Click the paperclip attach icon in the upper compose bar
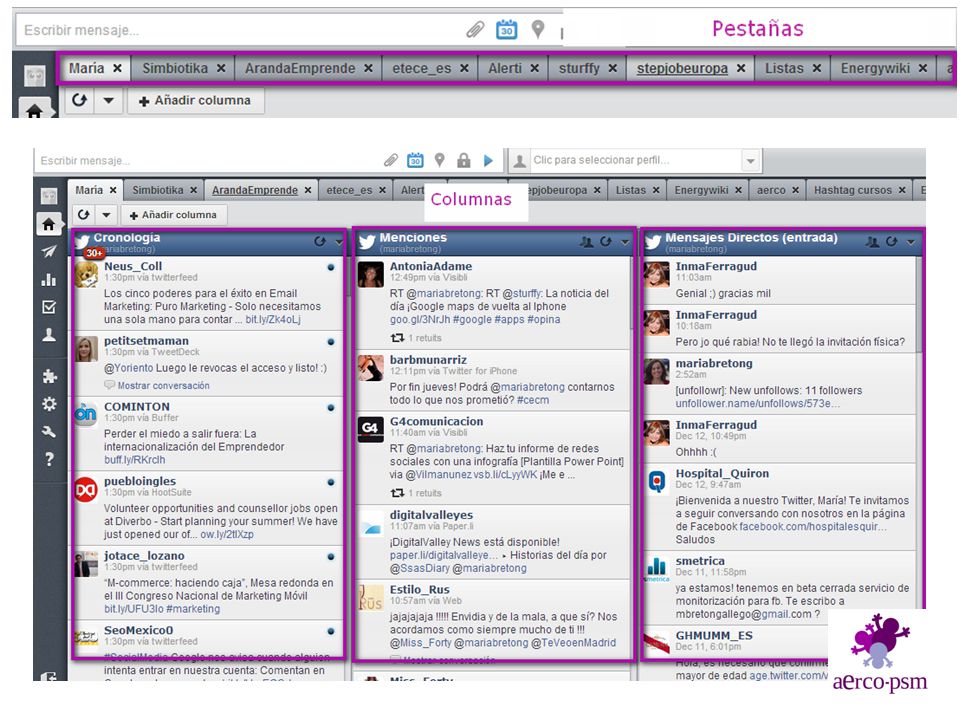Viewport: 960px width, 720px height. tap(475, 29)
